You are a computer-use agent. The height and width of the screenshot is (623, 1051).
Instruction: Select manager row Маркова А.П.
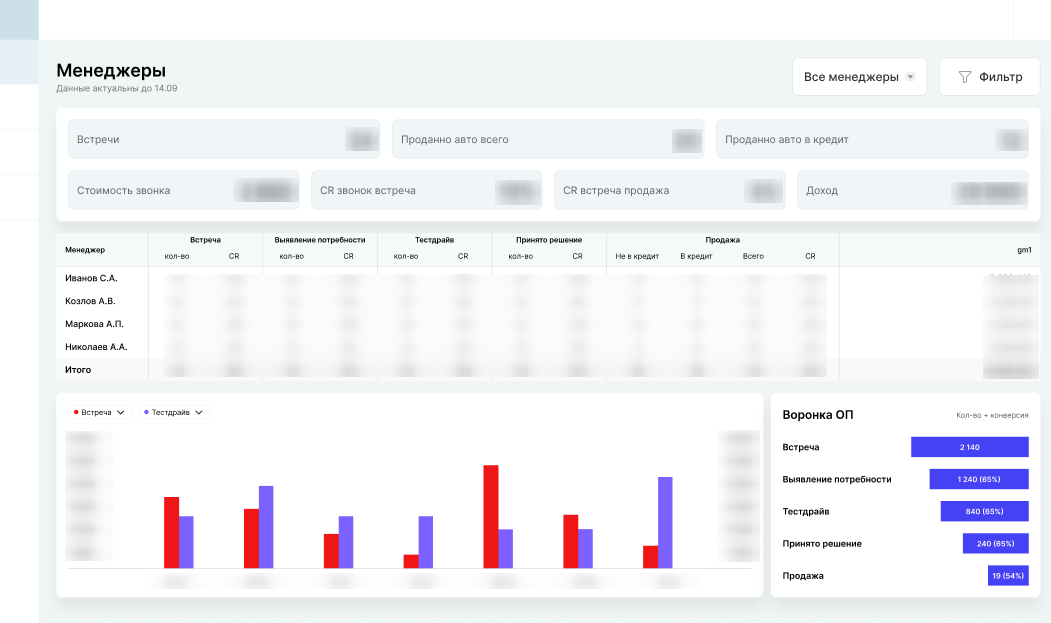[548, 324]
